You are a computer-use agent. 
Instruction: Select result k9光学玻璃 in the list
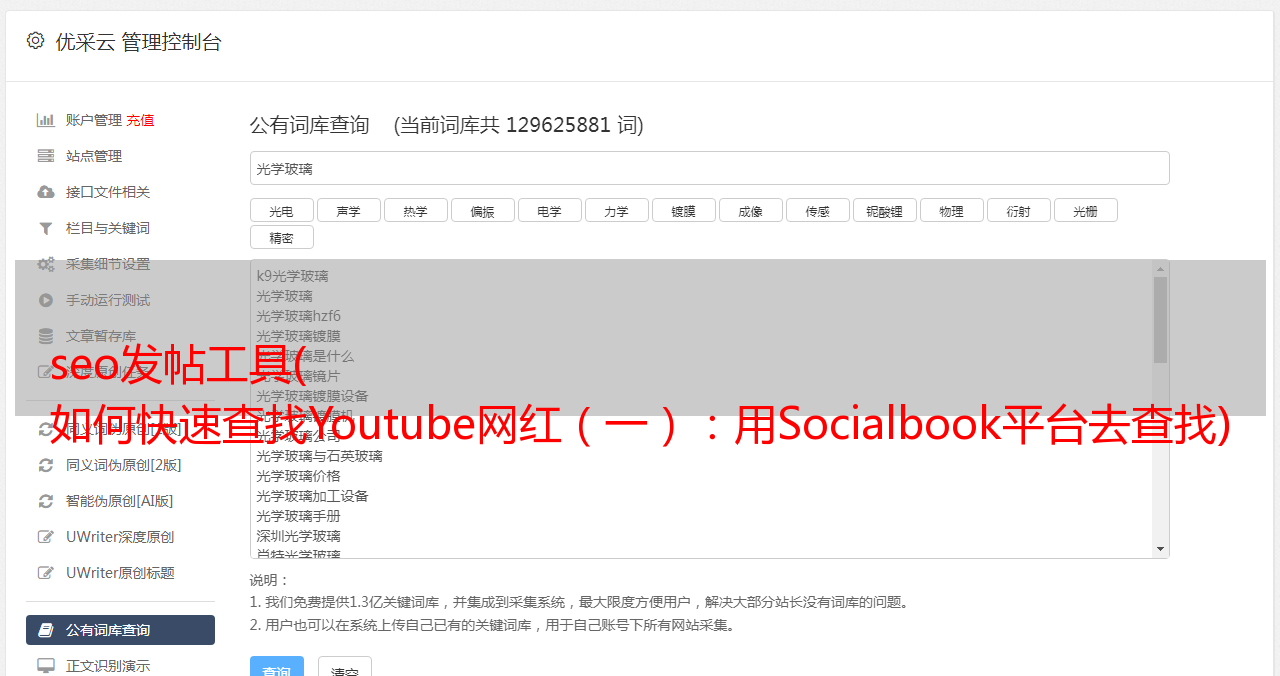tap(292, 276)
